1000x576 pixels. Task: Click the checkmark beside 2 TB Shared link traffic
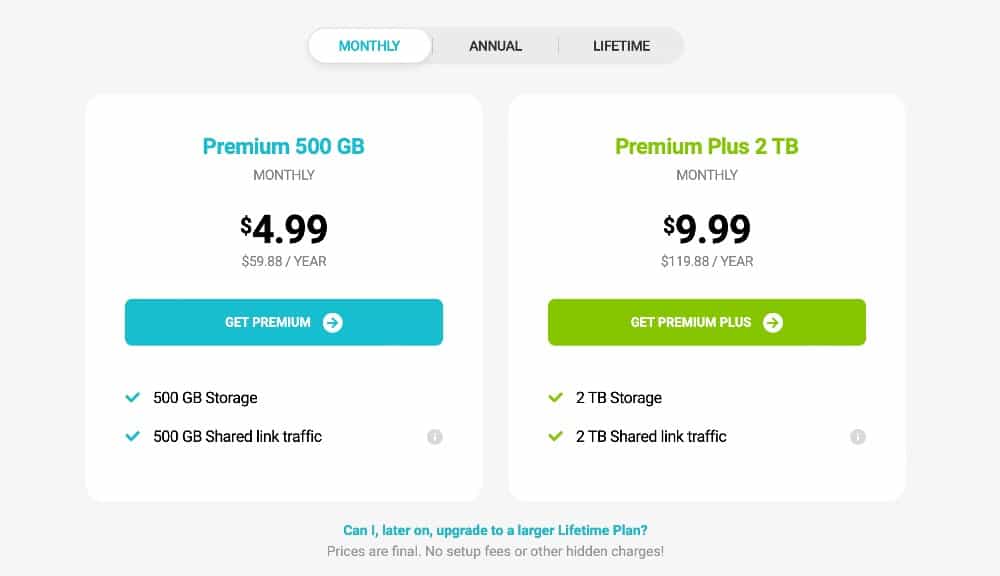pos(556,437)
